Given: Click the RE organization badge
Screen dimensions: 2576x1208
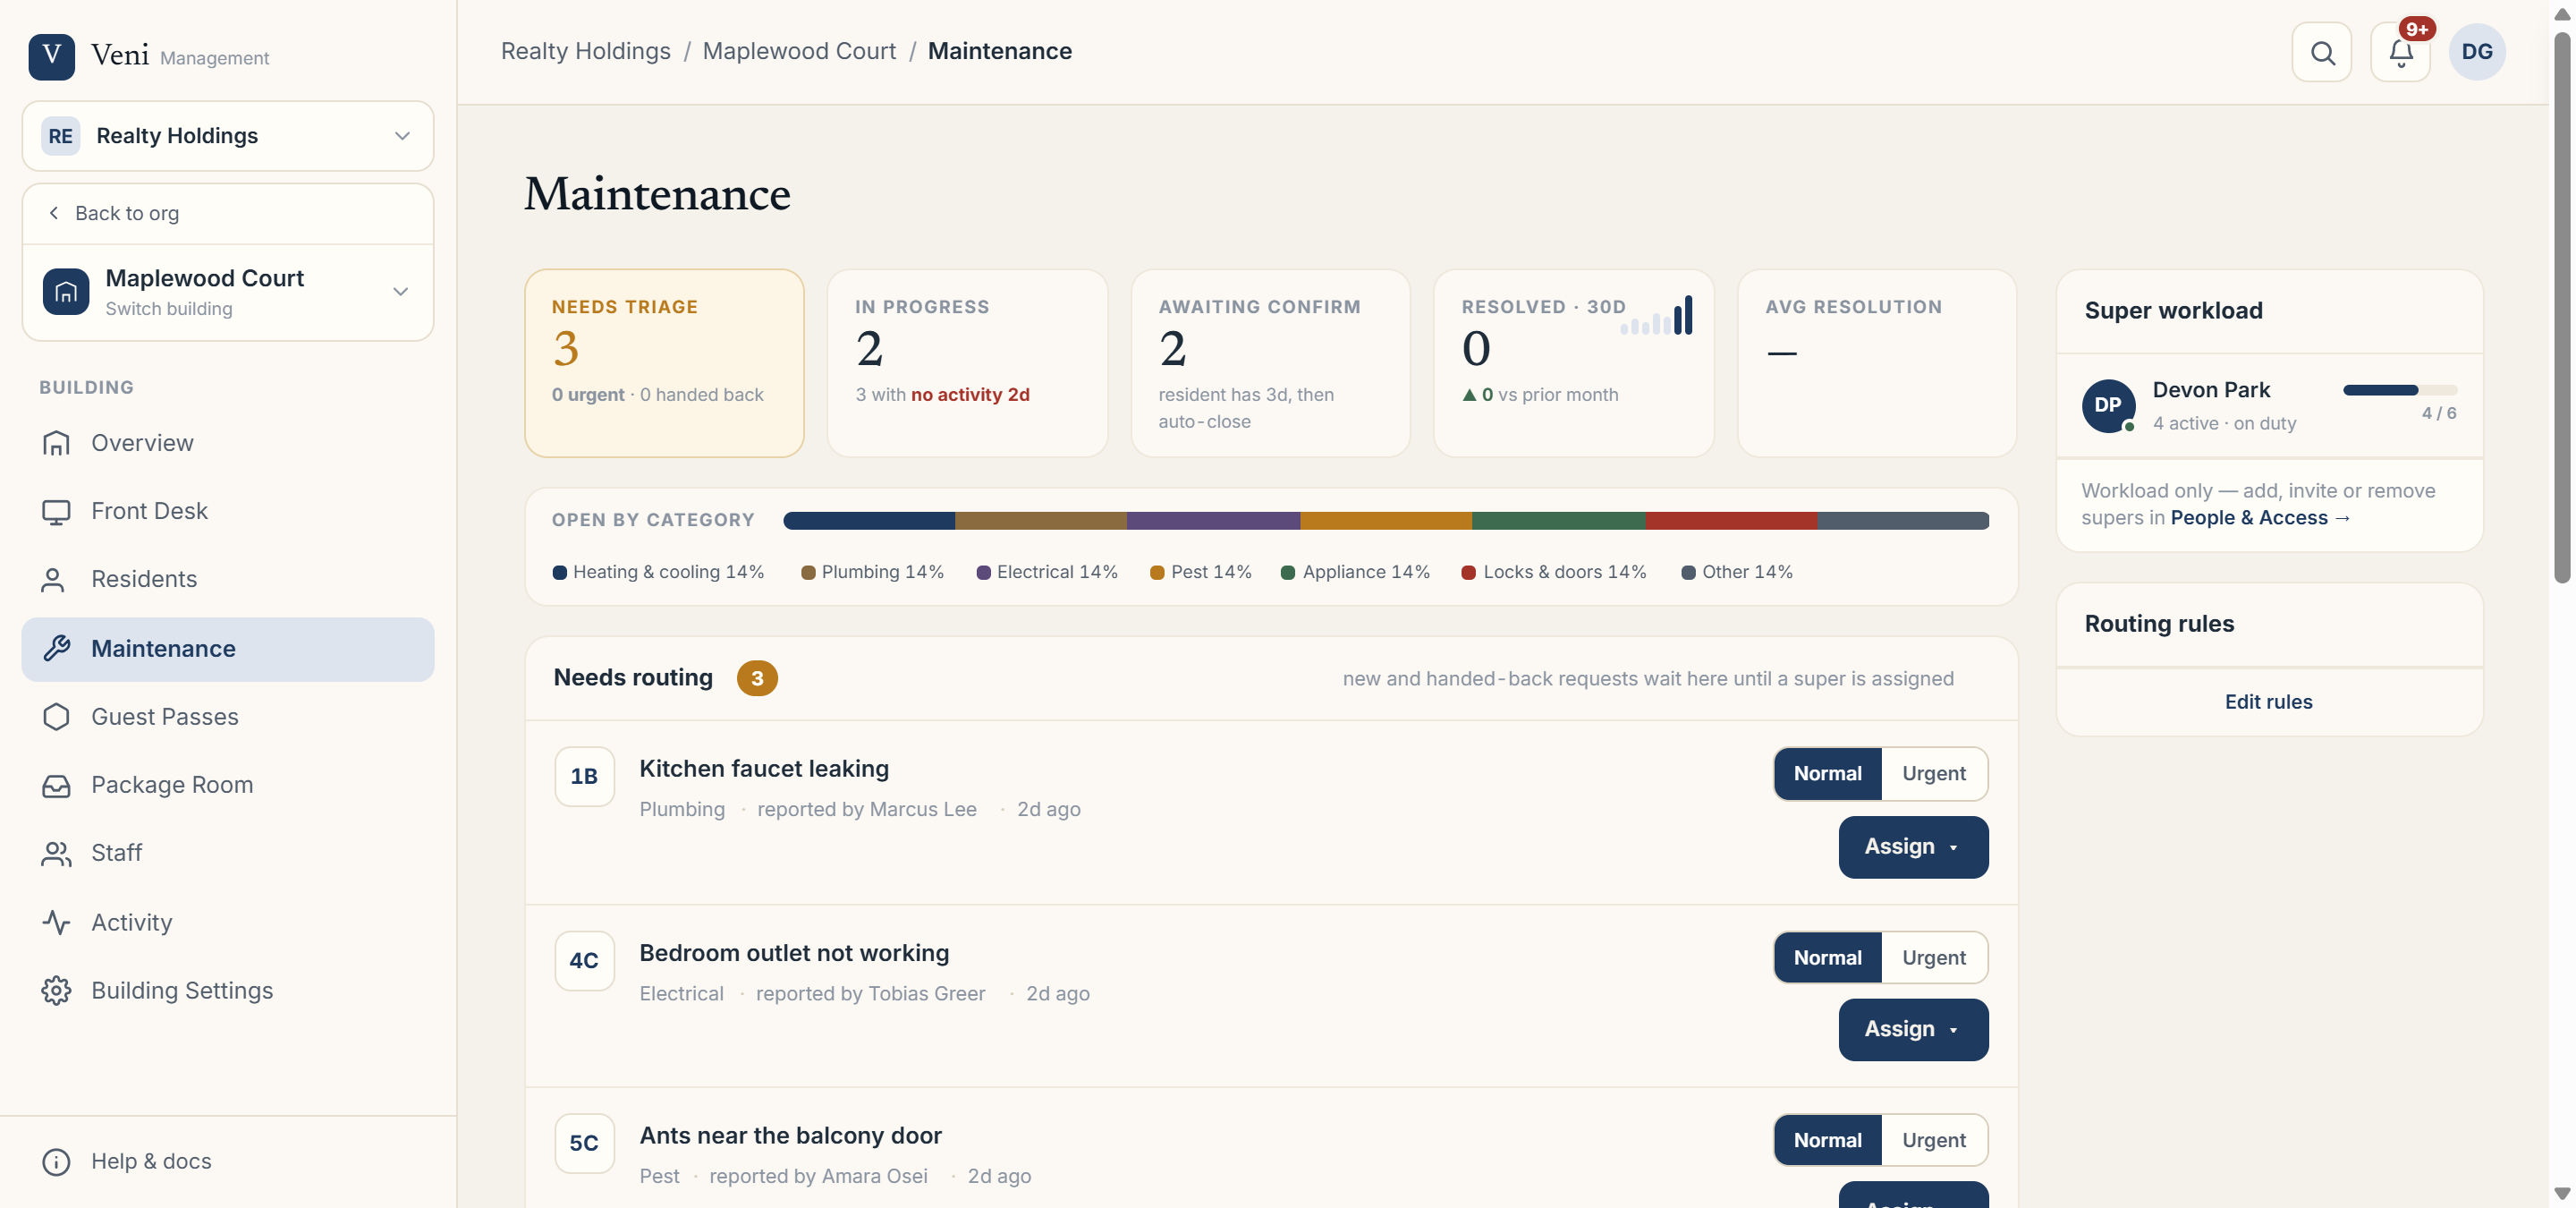Looking at the screenshot, I should [60, 136].
